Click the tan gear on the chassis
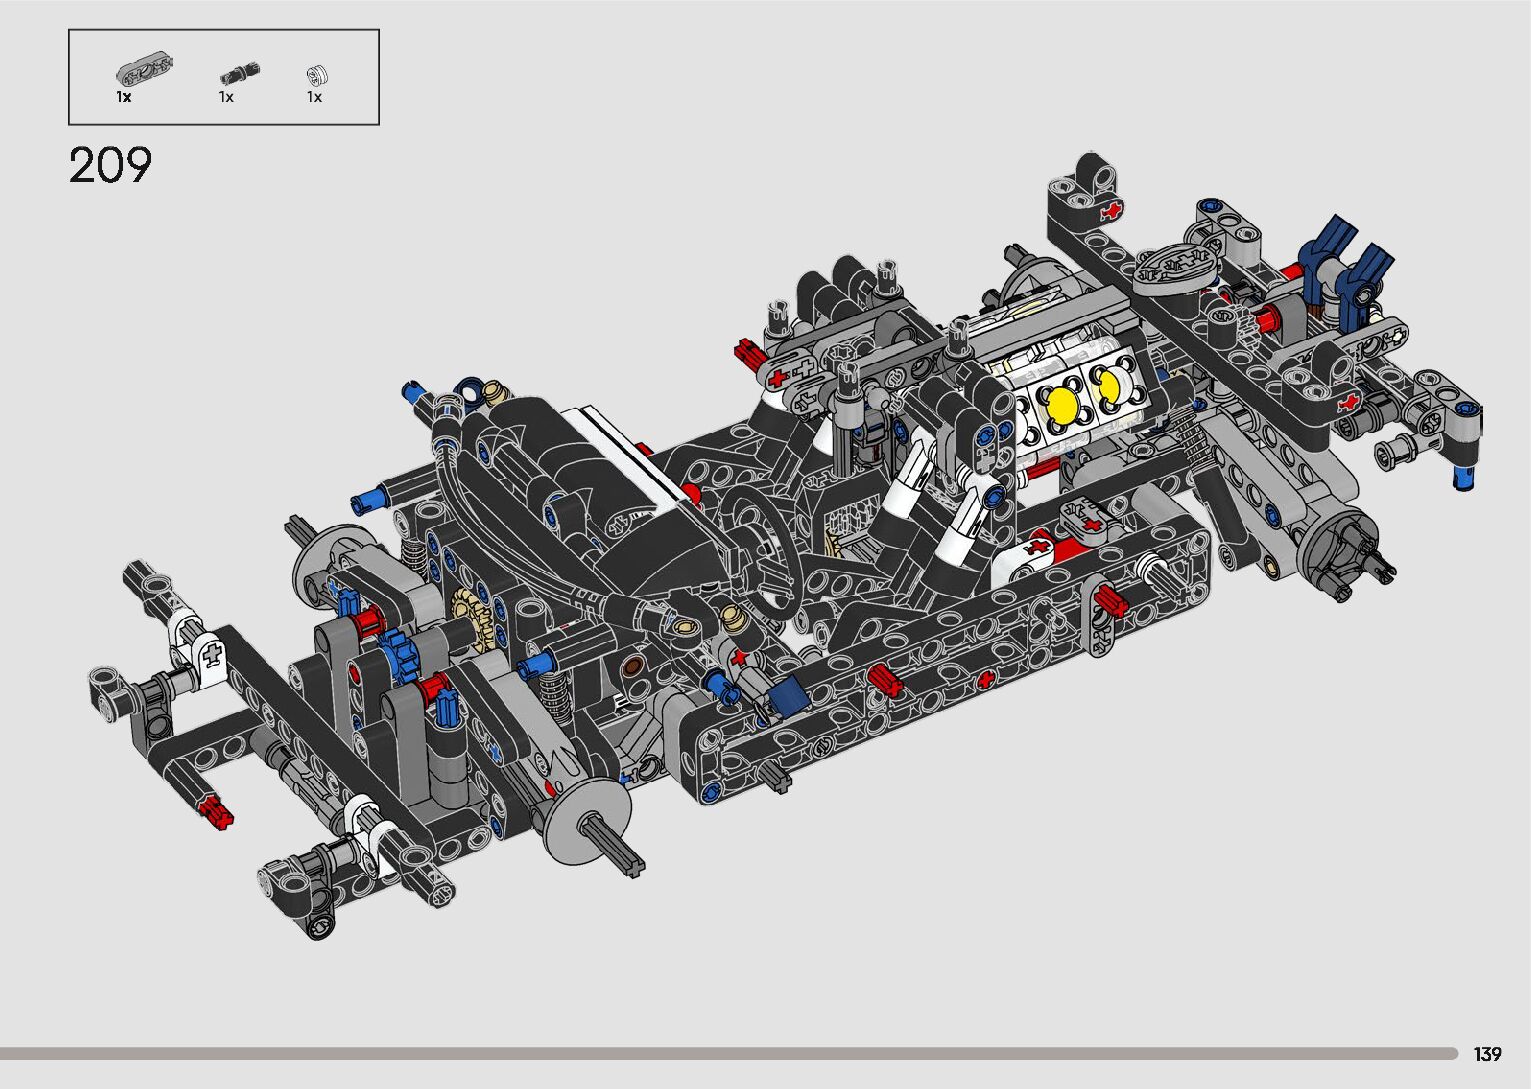Viewport: 1531px width, 1089px height. (470, 616)
